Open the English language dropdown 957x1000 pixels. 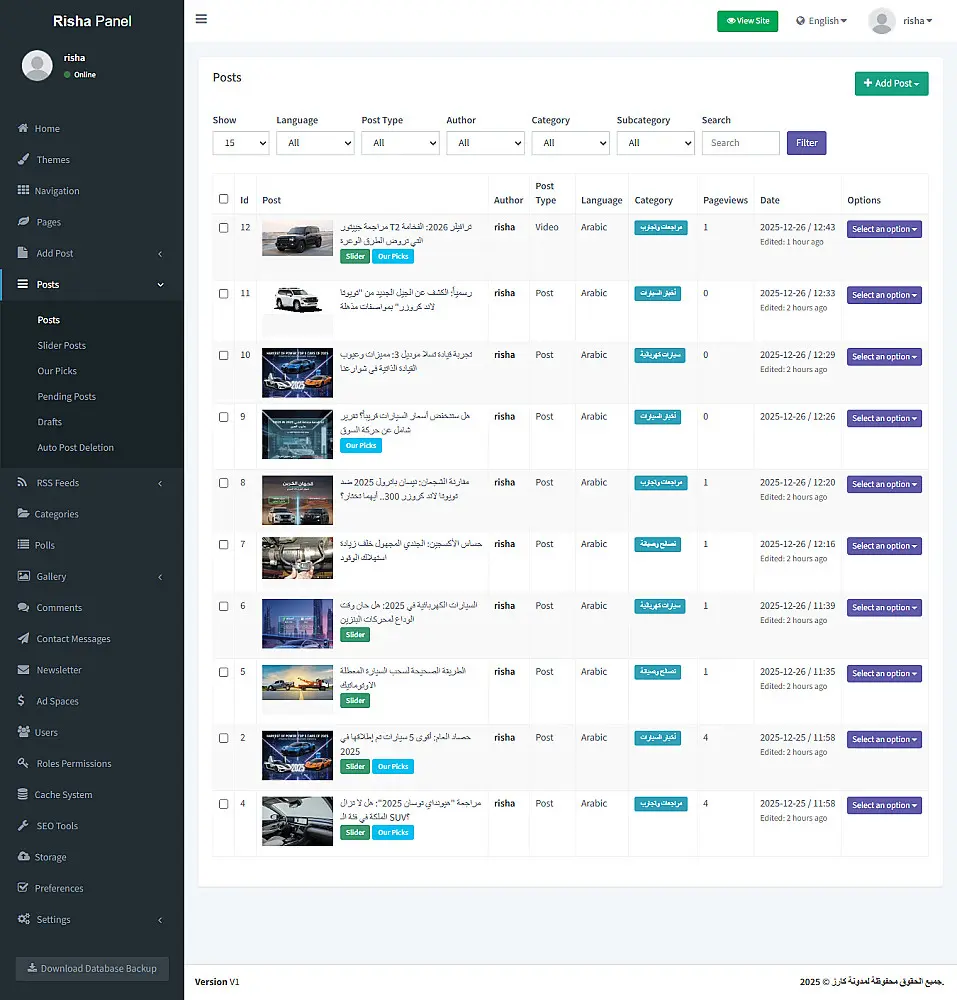click(822, 21)
